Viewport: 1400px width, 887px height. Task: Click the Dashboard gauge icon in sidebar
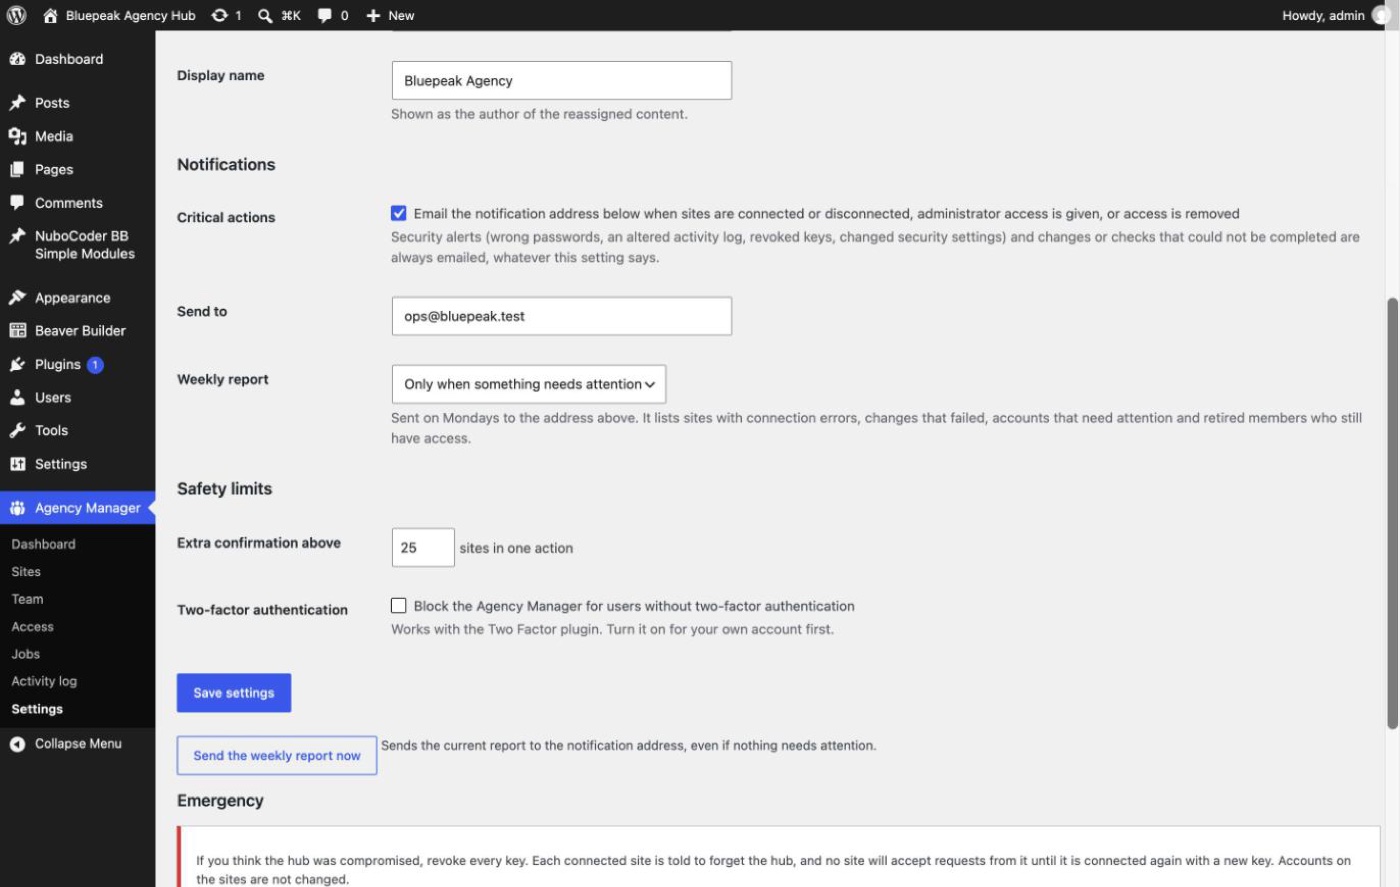pyautogui.click(x=17, y=59)
